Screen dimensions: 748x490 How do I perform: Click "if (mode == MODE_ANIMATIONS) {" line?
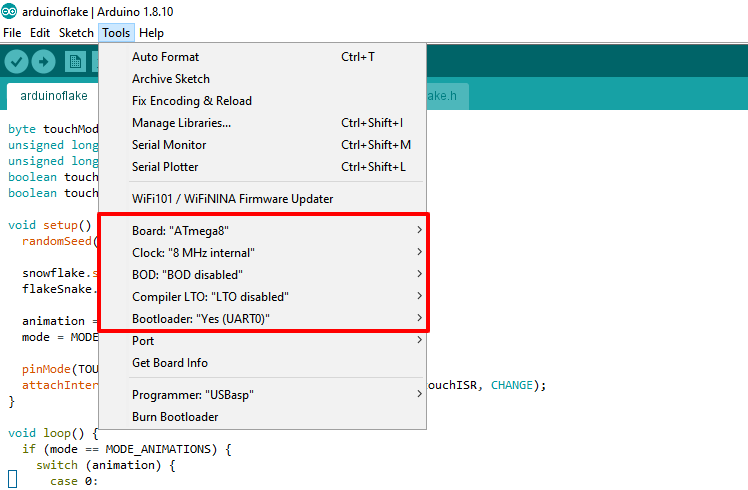[x=127, y=449]
